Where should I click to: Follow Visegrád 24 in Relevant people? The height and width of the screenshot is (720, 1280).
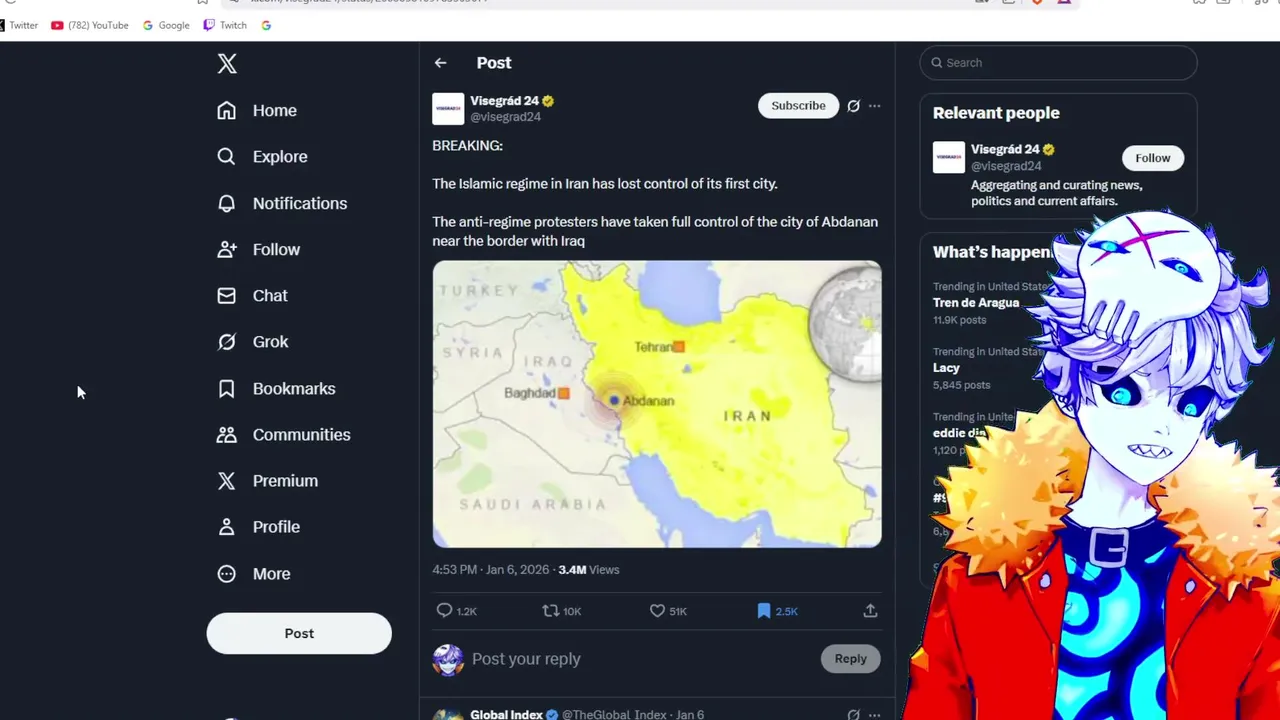click(x=1152, y=158)
